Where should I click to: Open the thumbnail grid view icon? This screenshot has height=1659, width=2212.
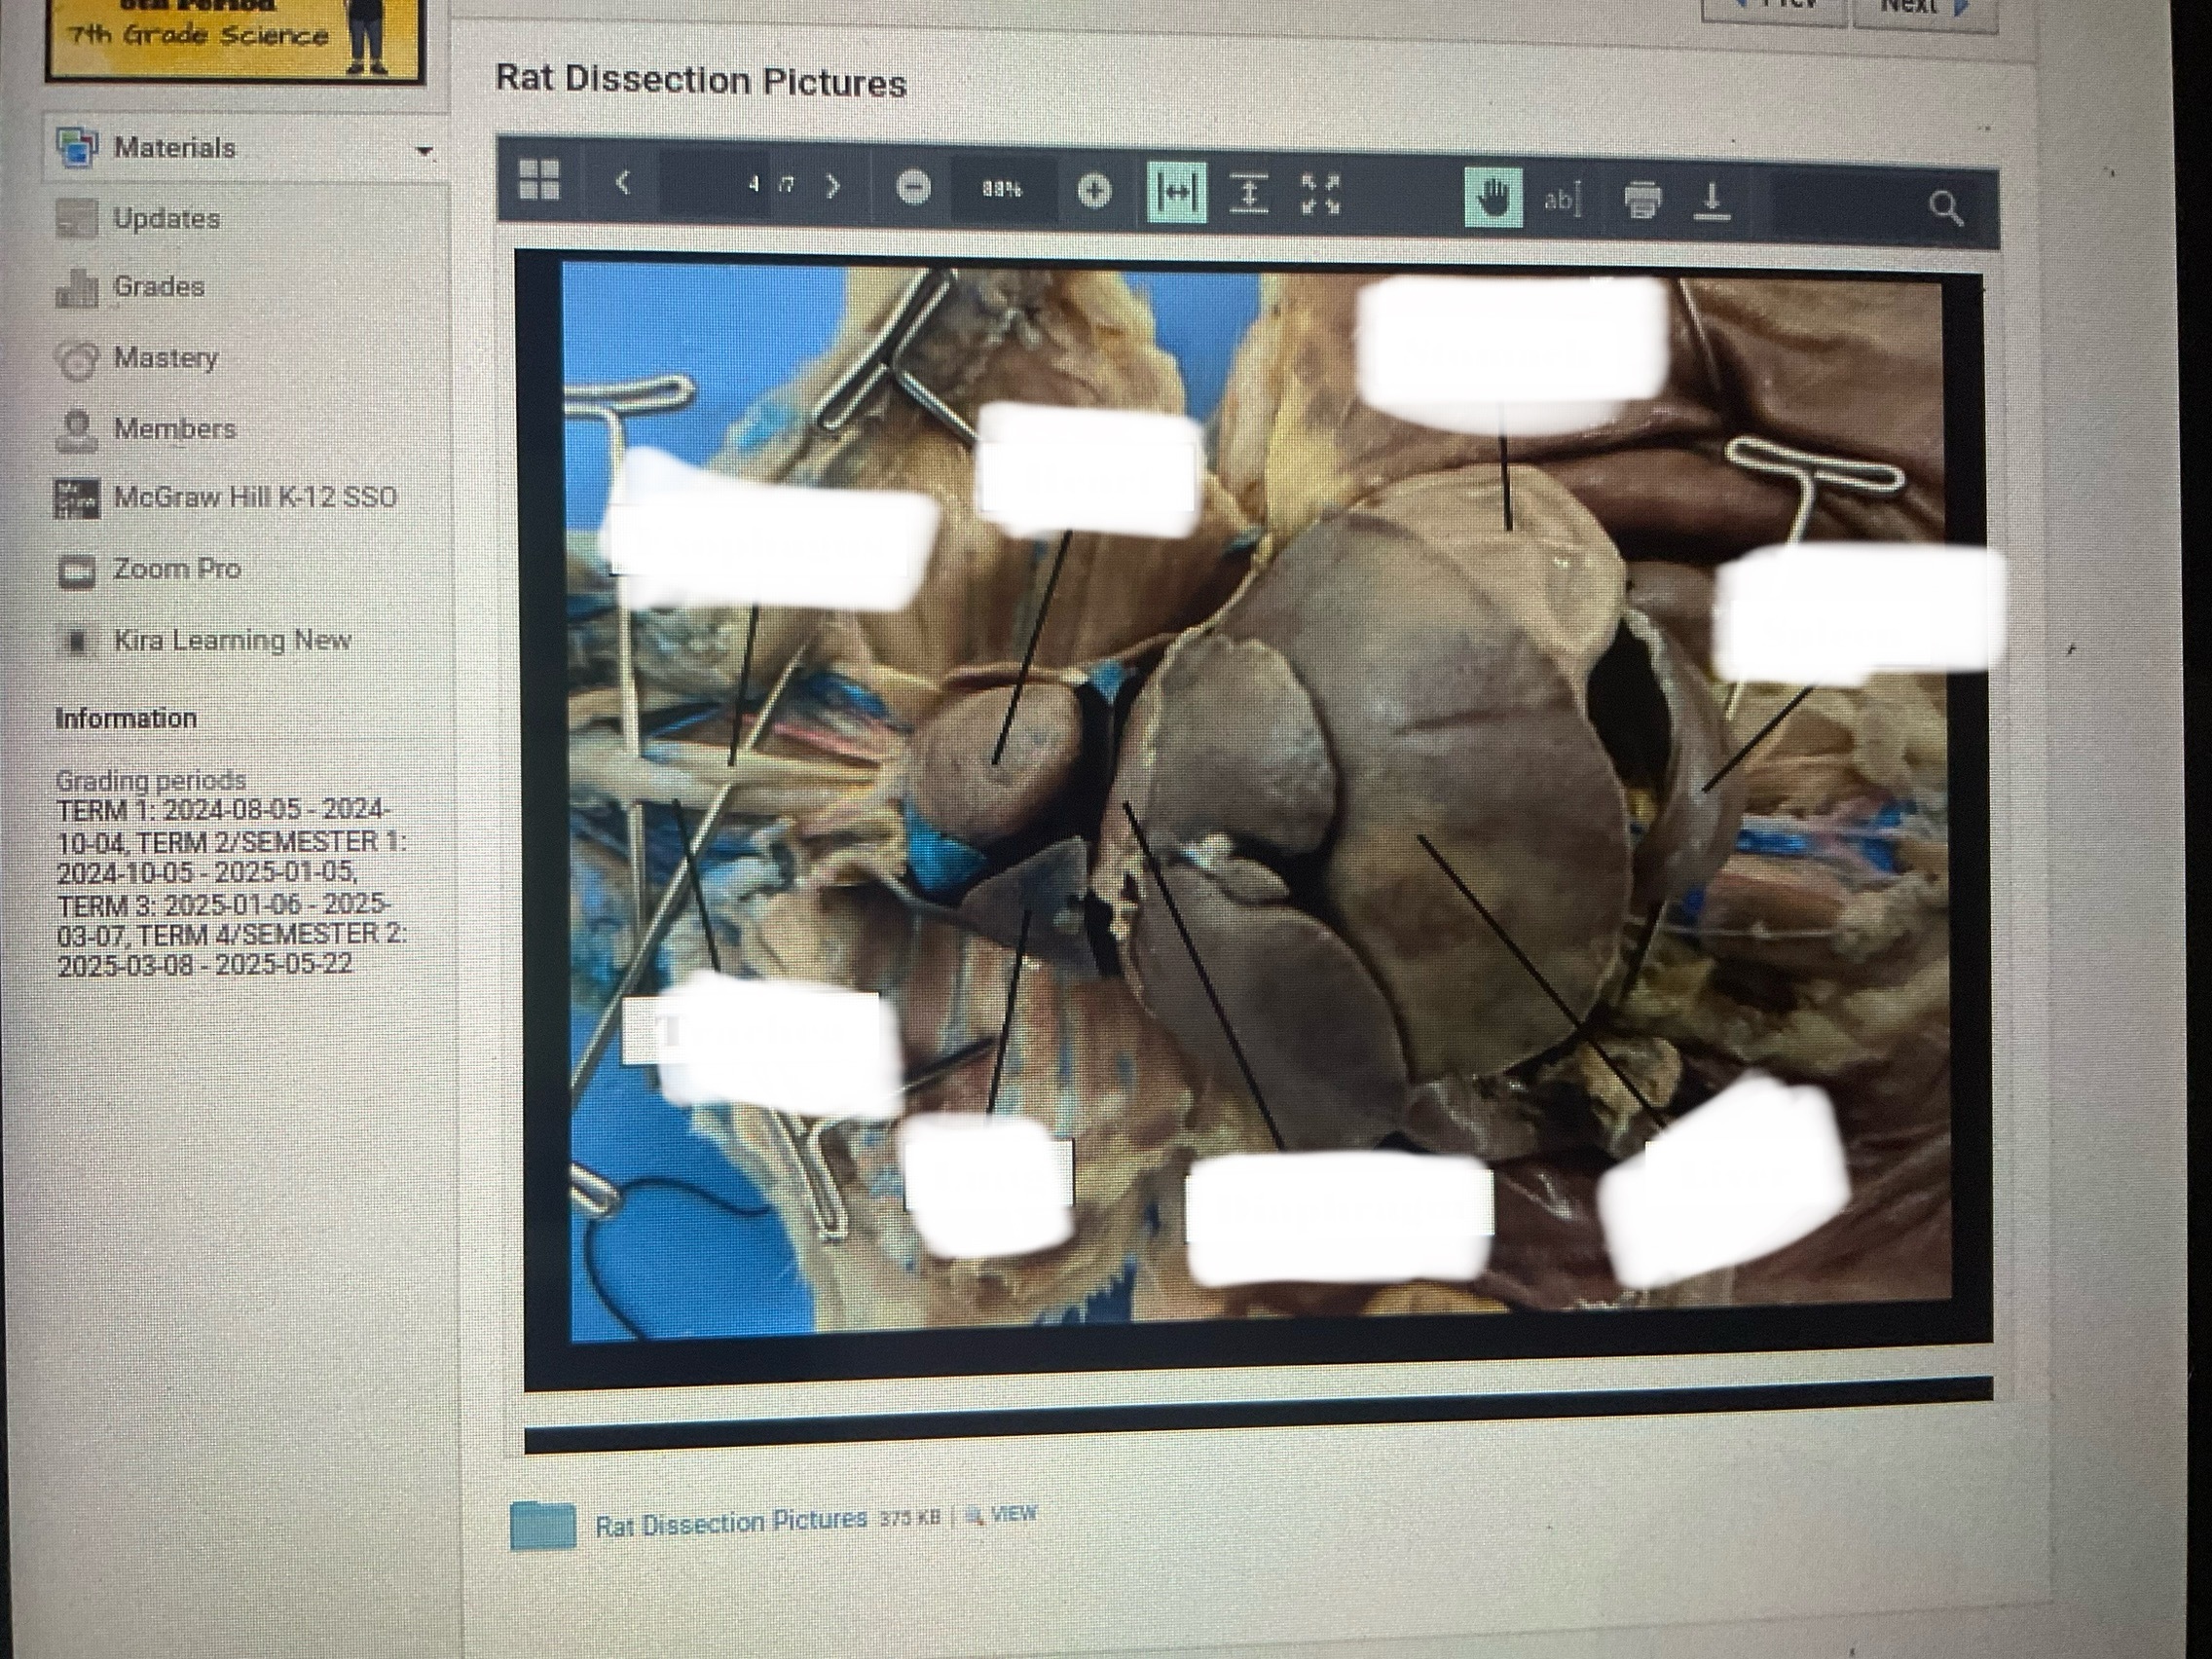540,181
